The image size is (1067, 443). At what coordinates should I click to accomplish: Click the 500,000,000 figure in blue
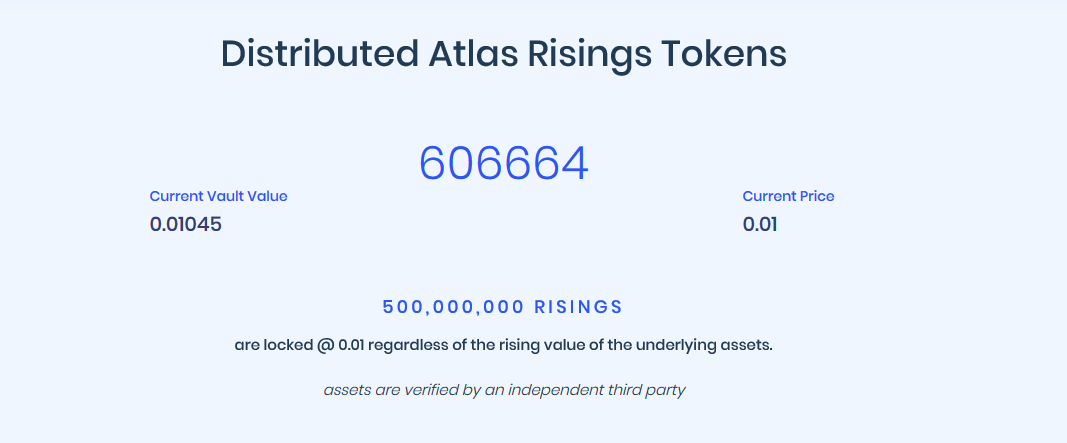coord(453,306)
